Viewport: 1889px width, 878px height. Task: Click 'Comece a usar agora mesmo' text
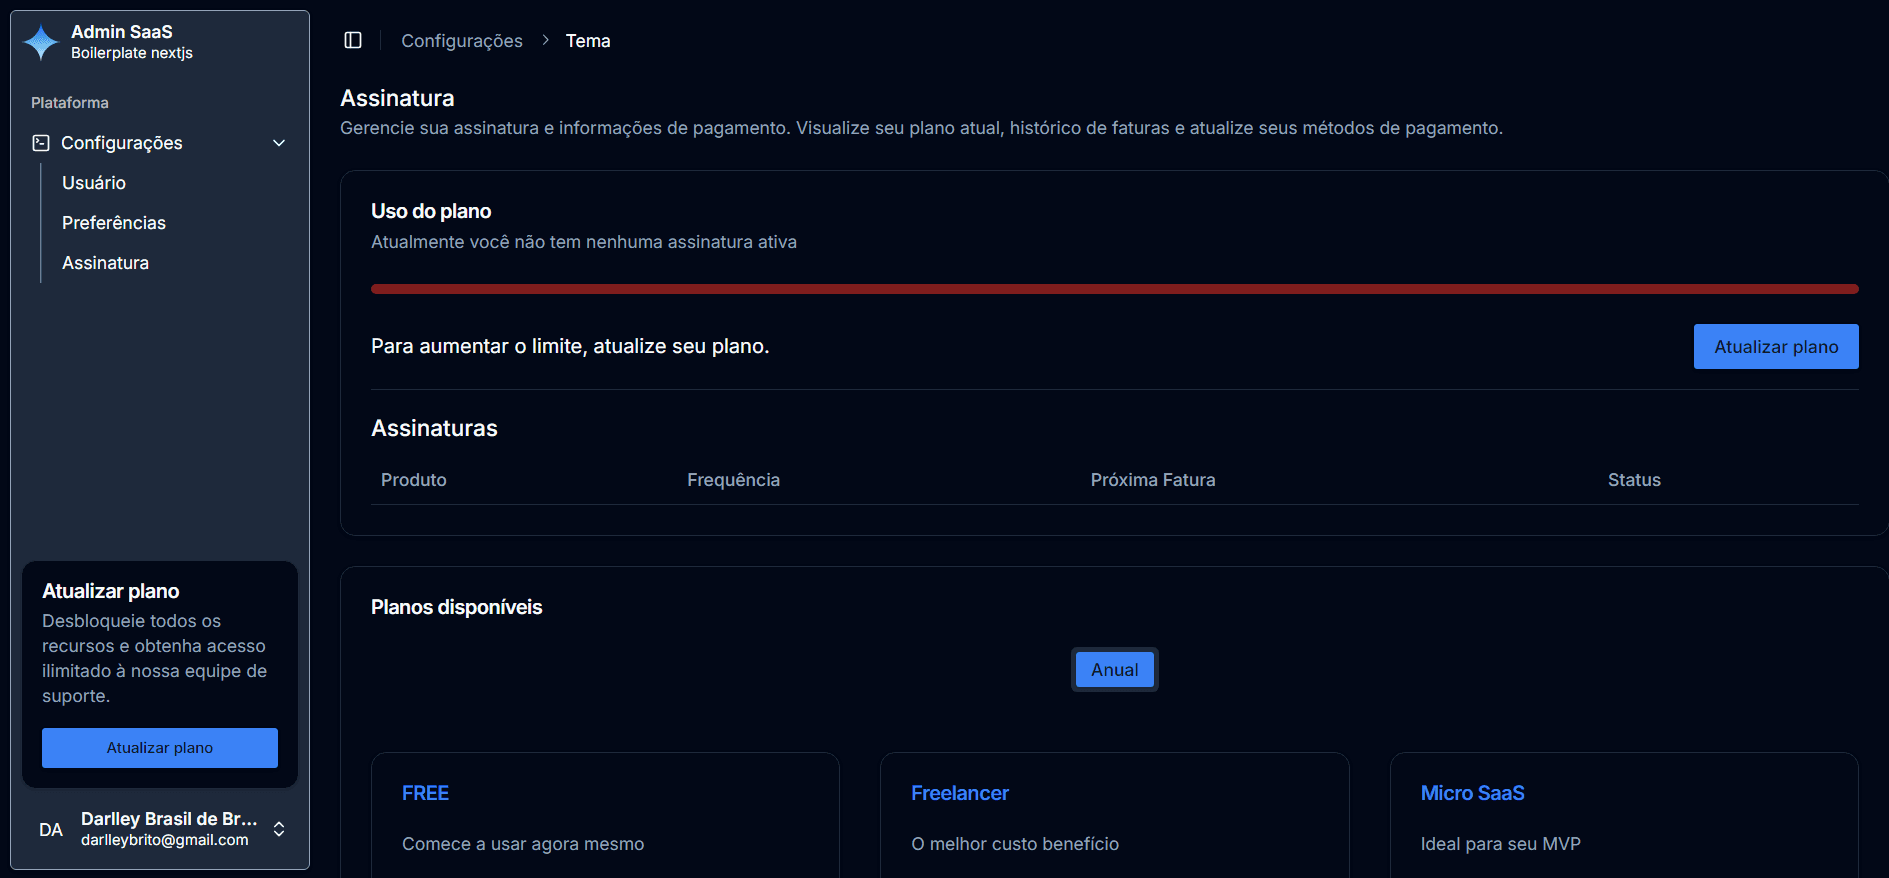523,844
